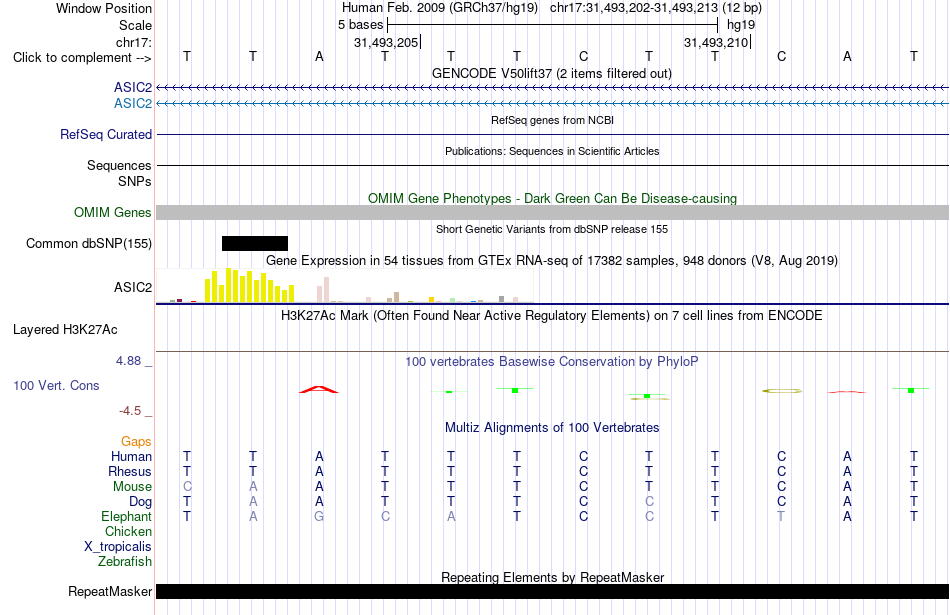Click the Chicken alignment row label

point(128,531)
